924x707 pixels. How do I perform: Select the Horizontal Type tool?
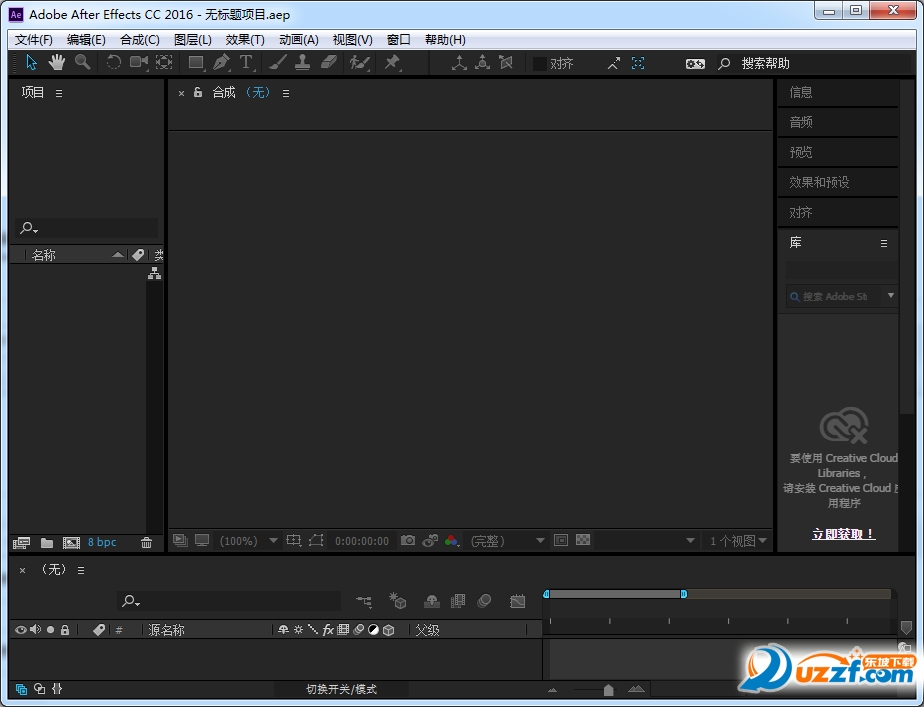click(x=246, y=62)
